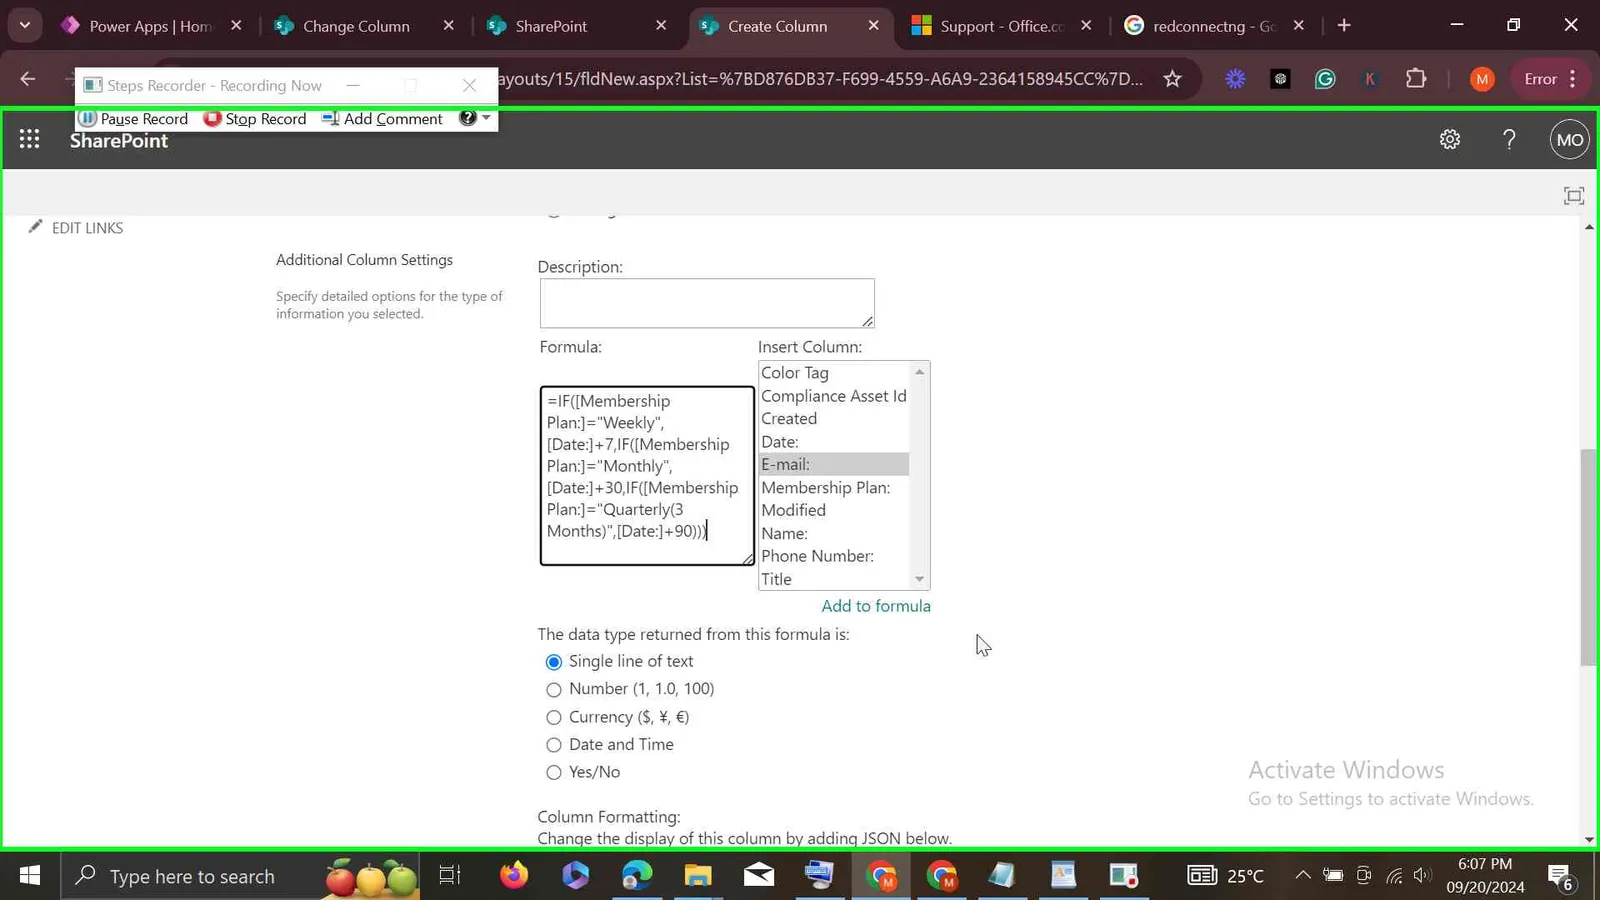The height and width of the screenshot is (900, 1600).
Task: Open the tab search dropdown chevron
Action: [x=25, y=25]
